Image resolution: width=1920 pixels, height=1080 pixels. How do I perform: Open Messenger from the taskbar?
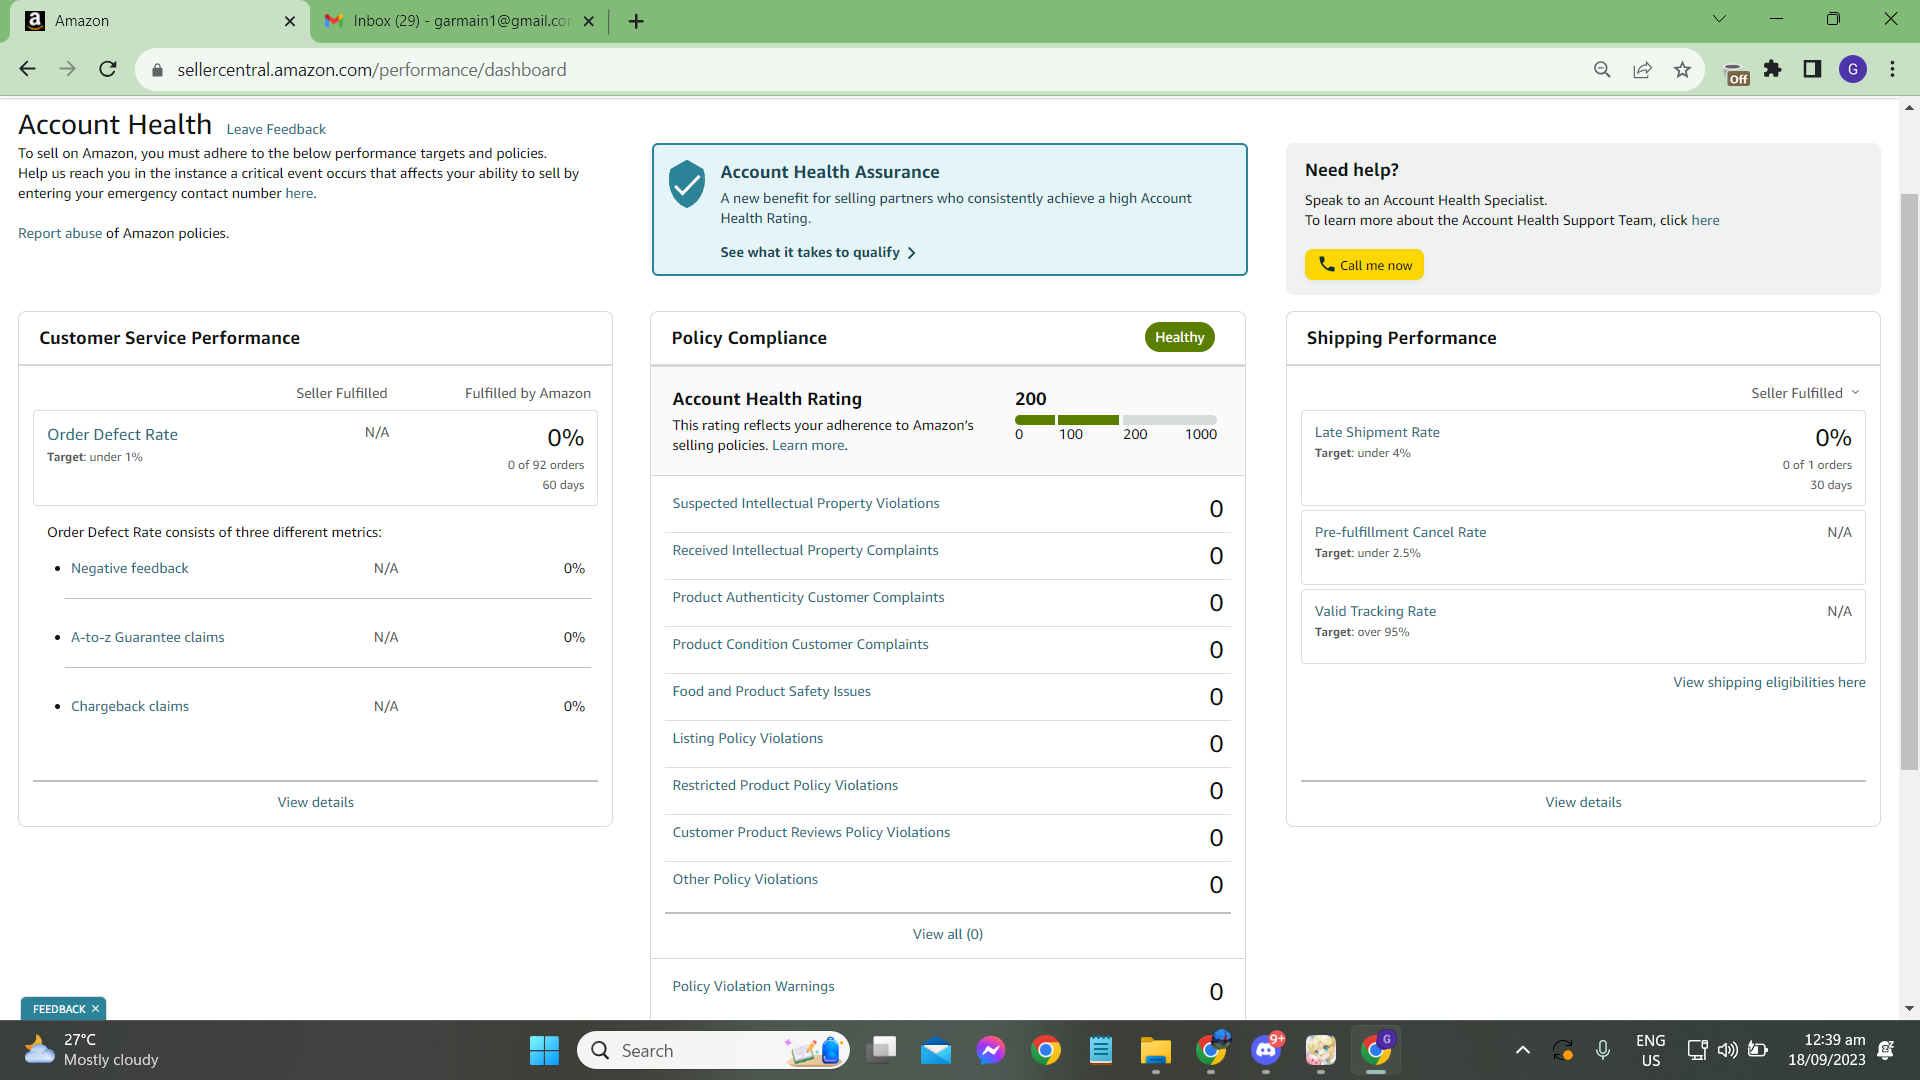991,1050
